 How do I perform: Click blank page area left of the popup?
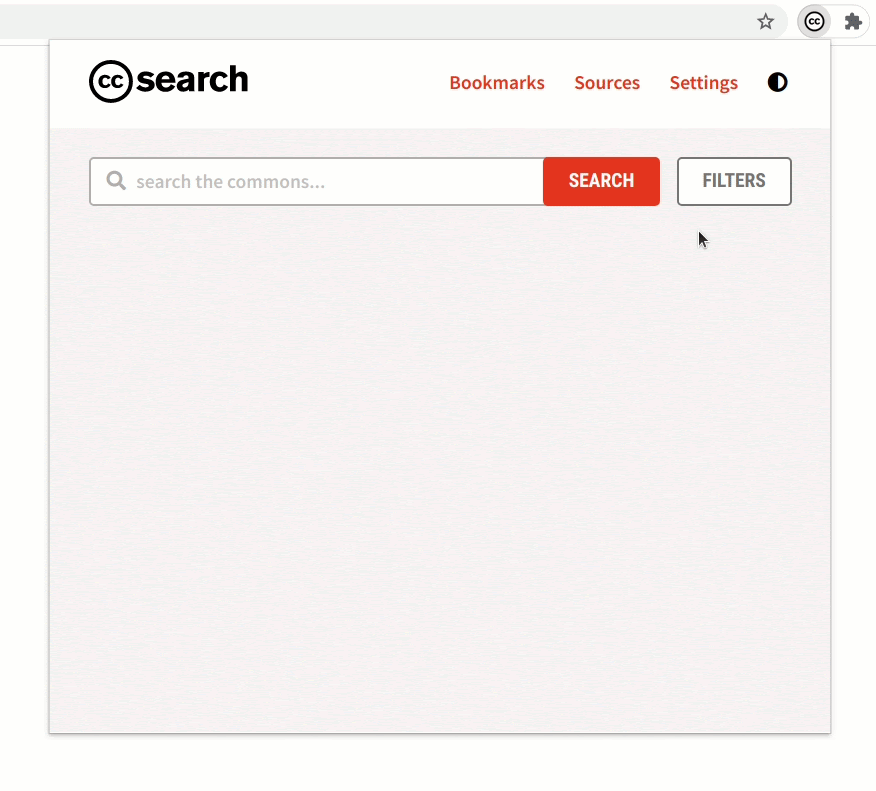click(x=24, y=391)
